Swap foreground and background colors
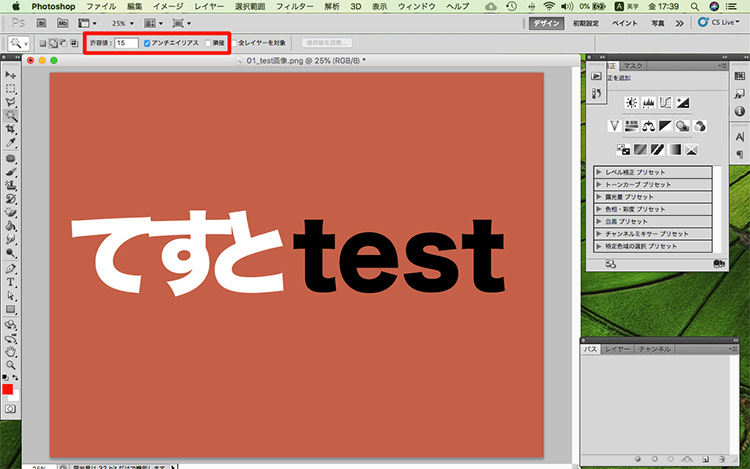Image resolution: width=750 pixels, height=469 pixels. 15,377
